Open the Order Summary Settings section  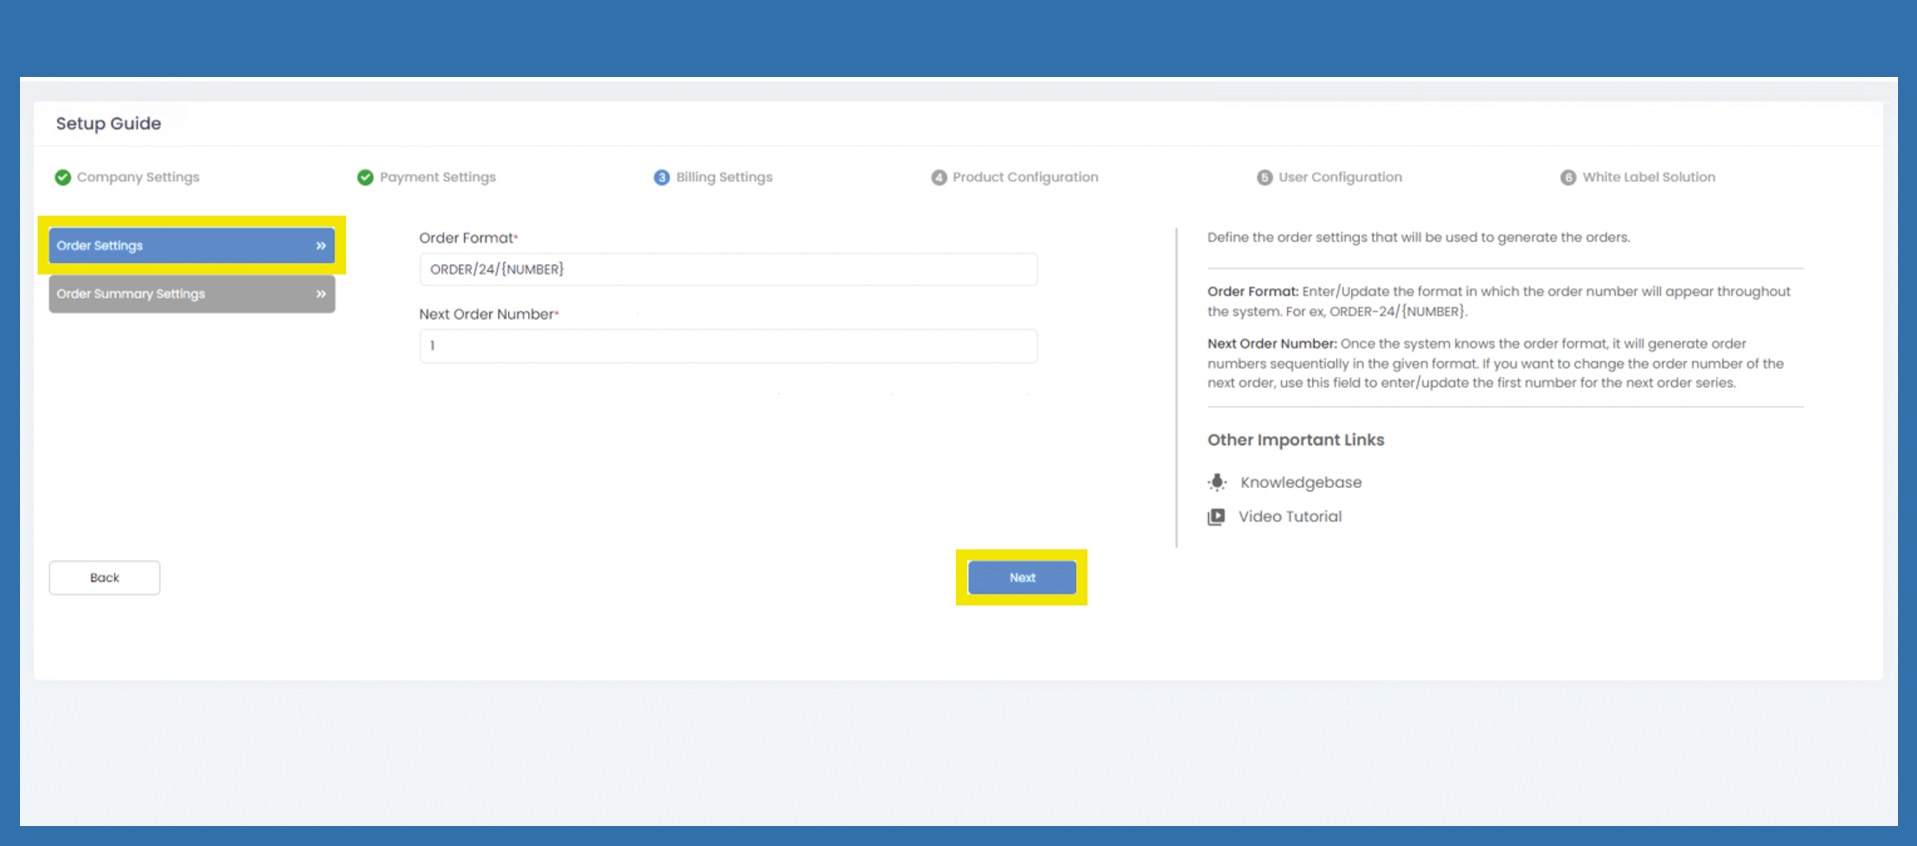coord(131,294)
